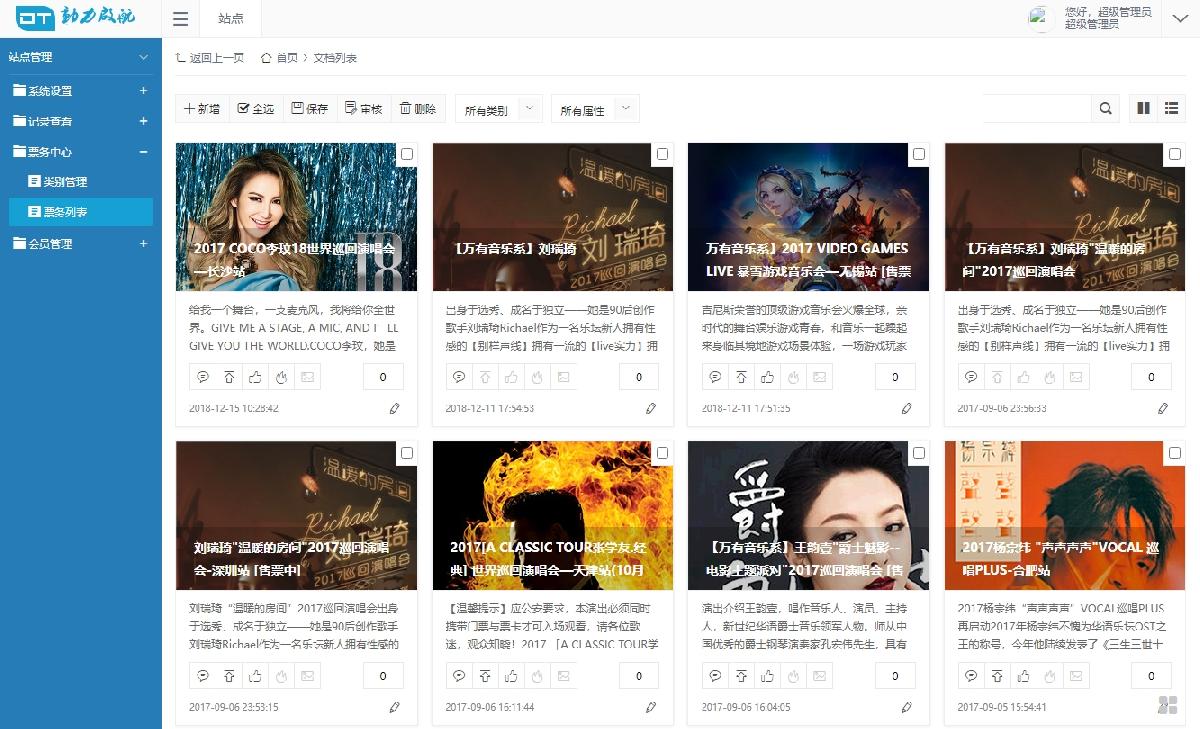Click the 删除 button

(x=418, y=108)
